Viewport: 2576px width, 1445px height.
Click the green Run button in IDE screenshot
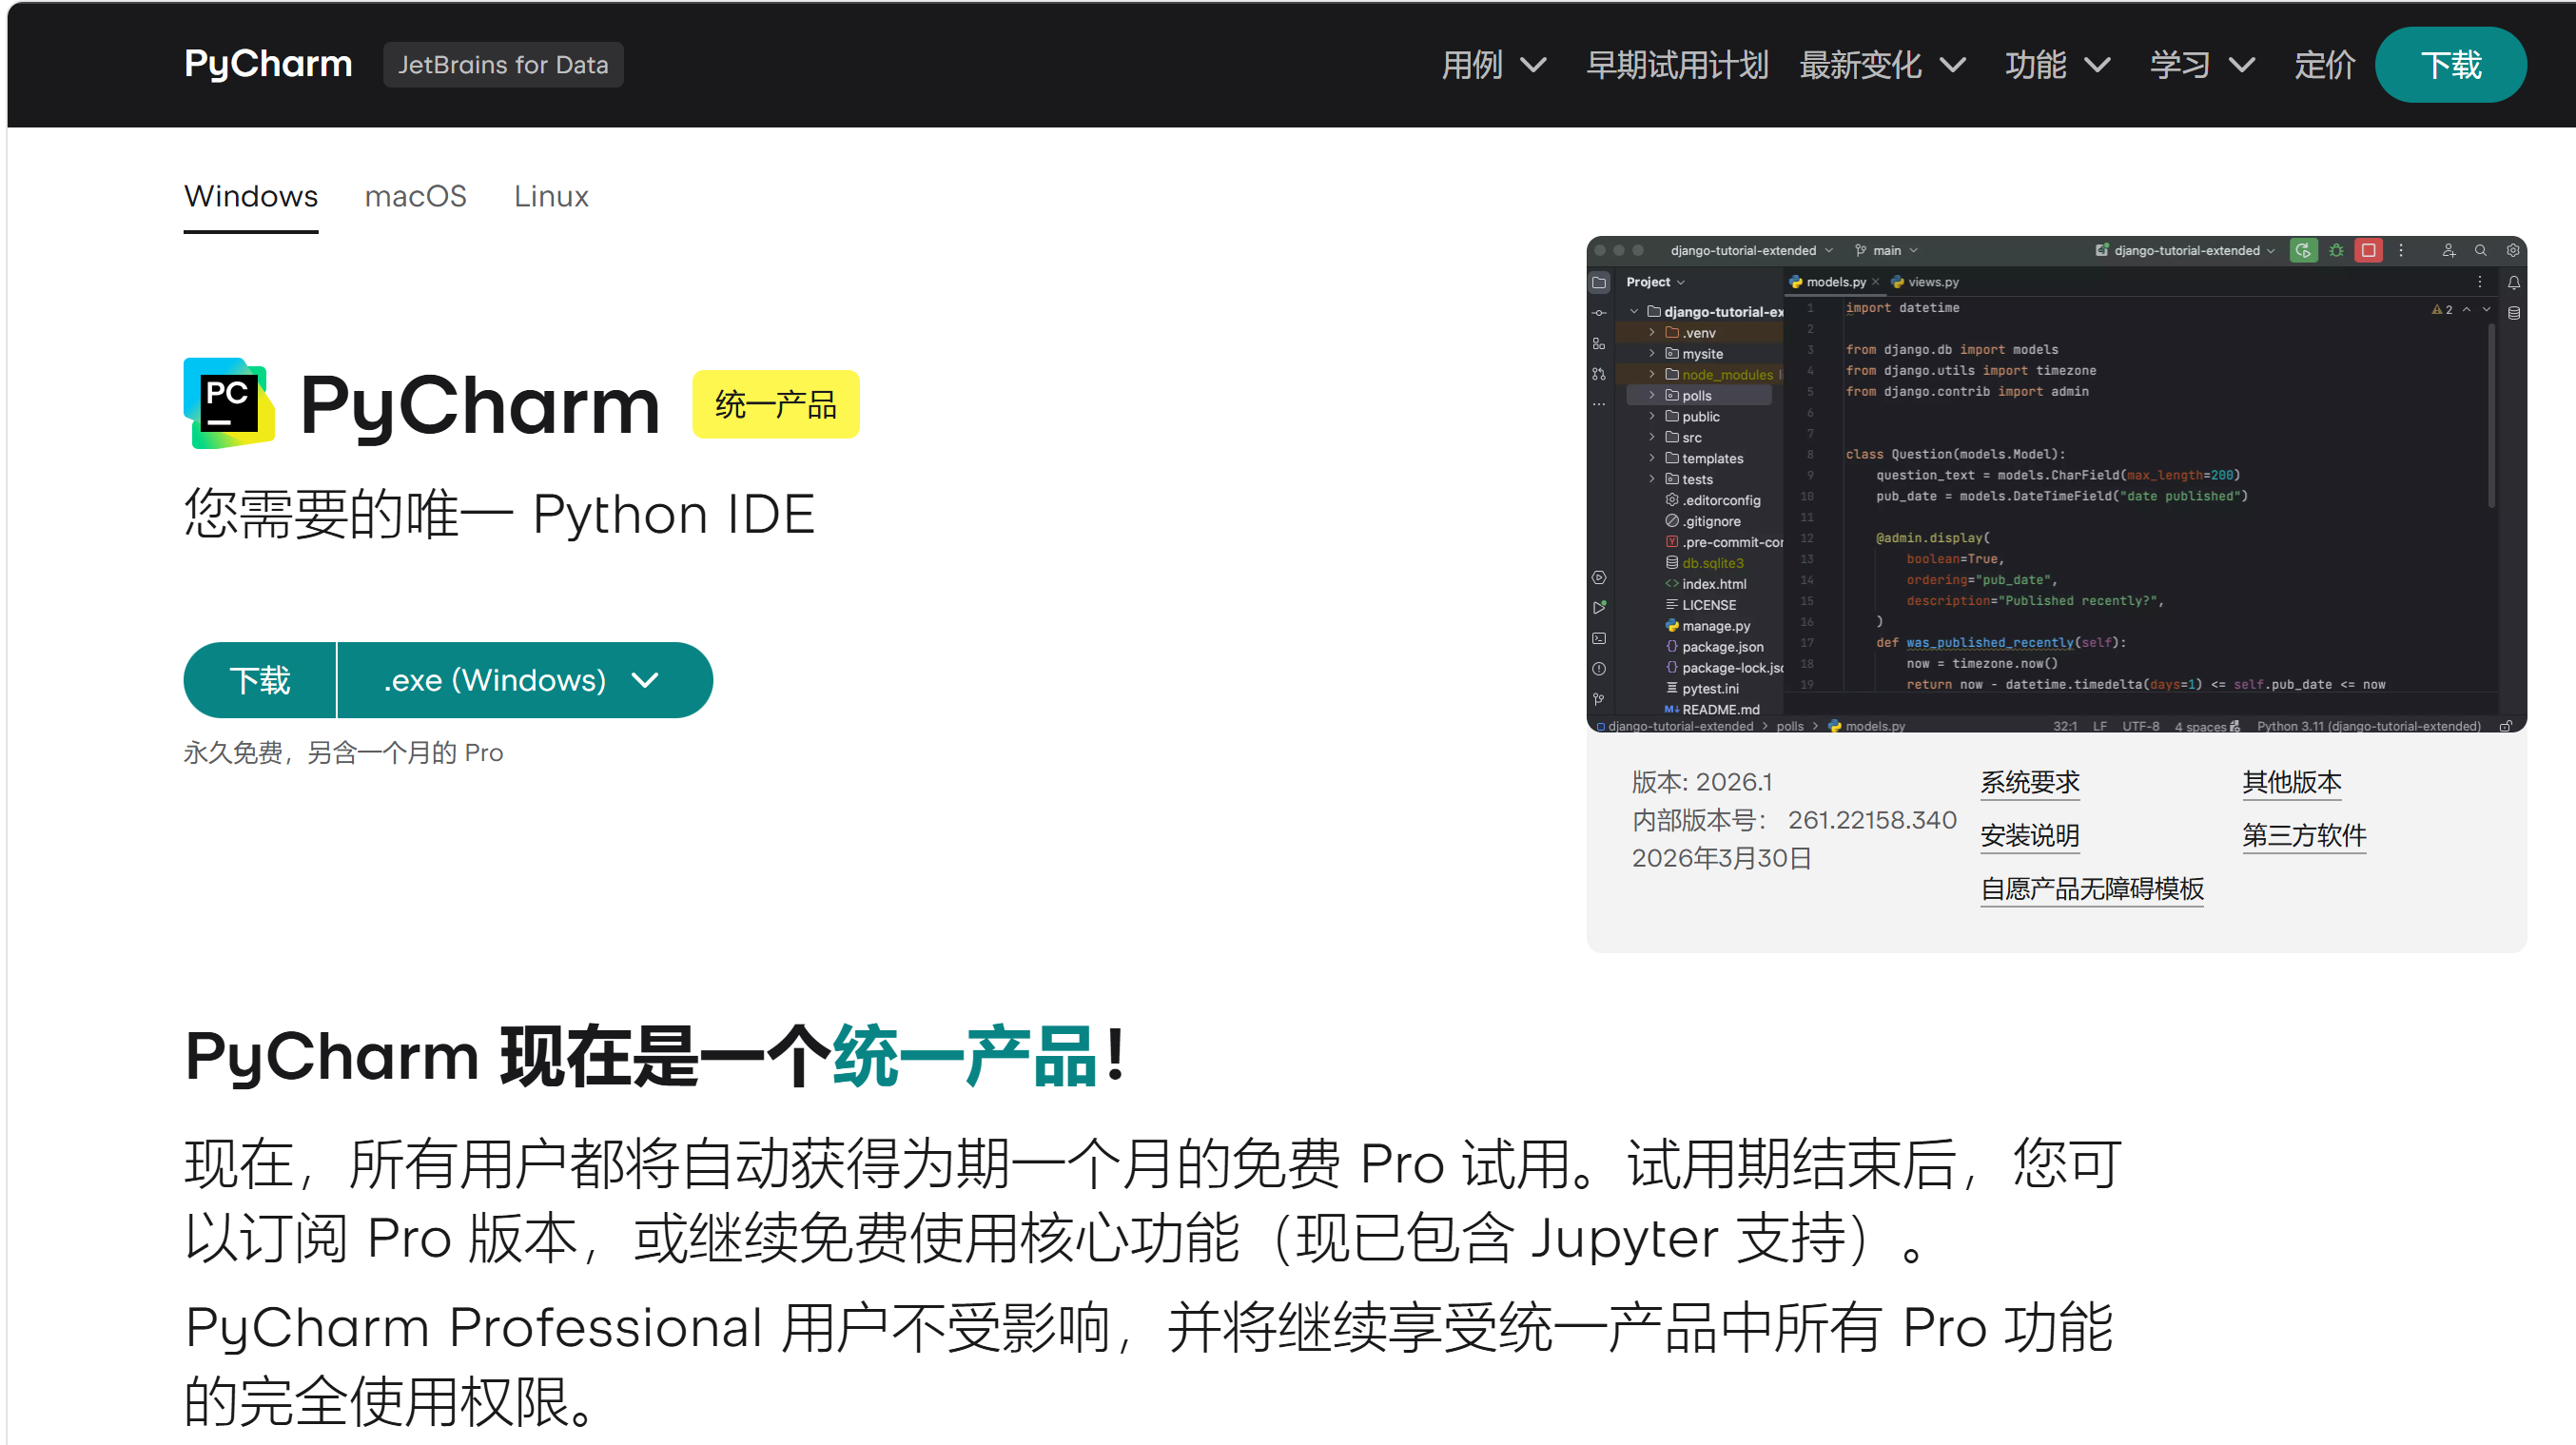[2303, 250]
